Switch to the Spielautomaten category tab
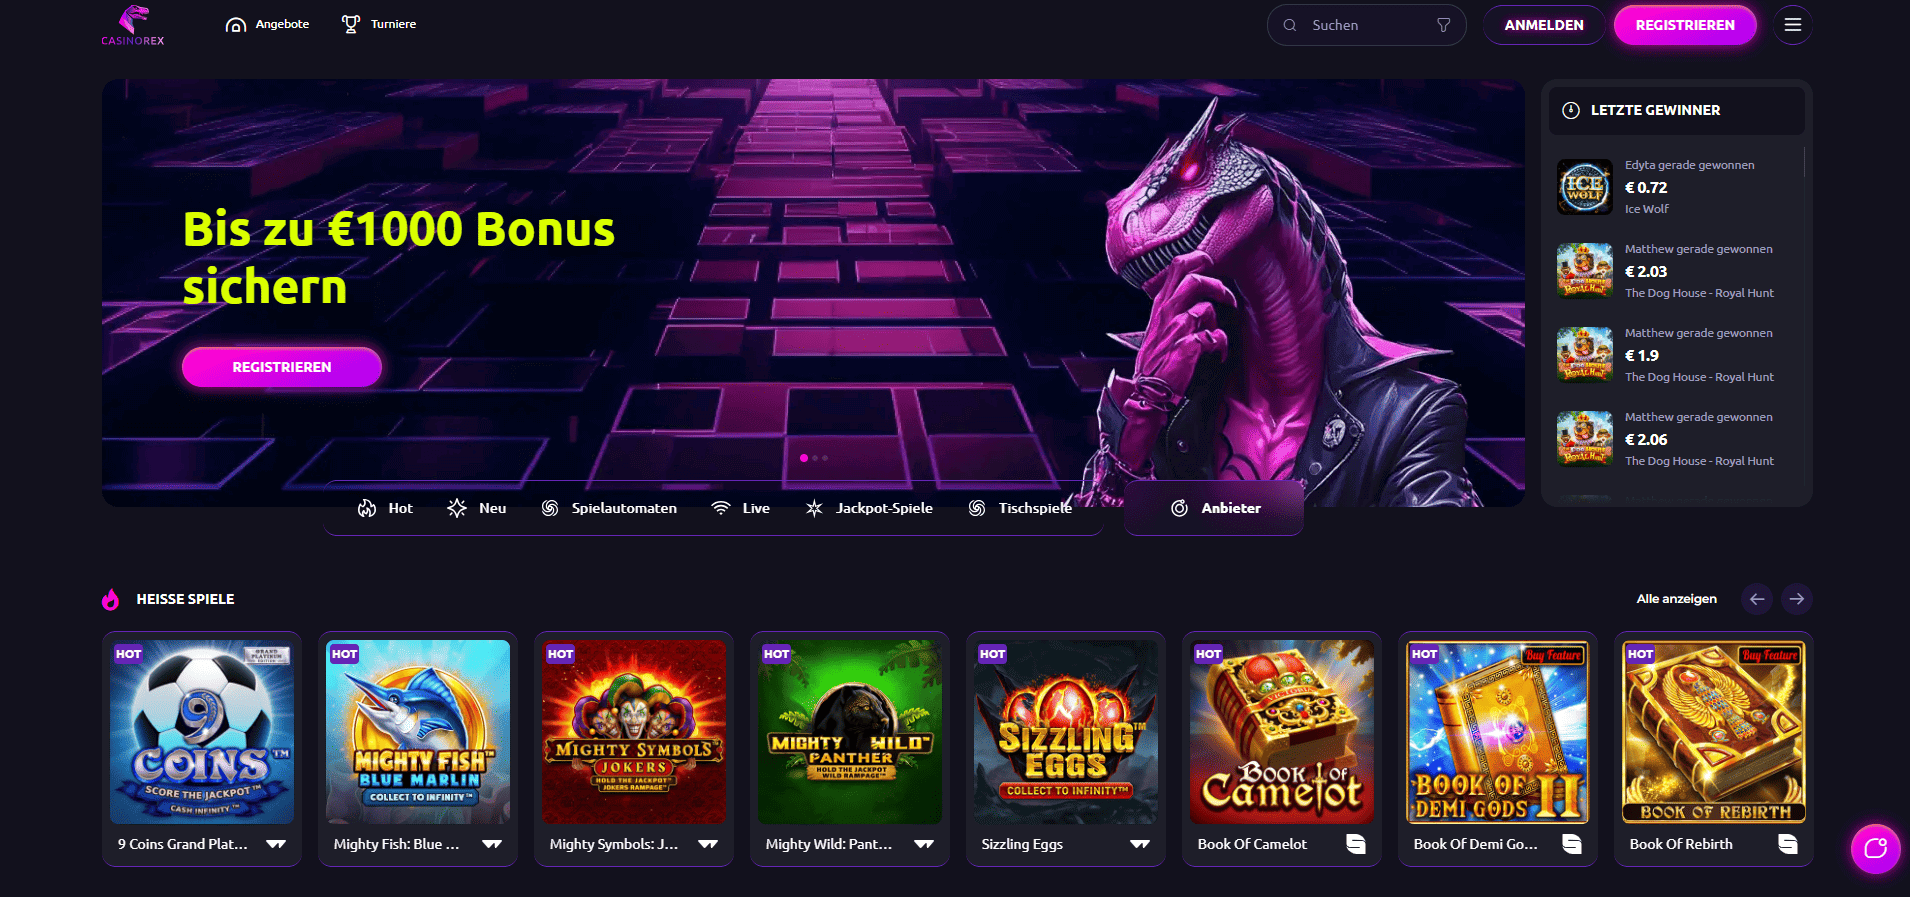This screenshot has width=1910, height=897. click(608, 508)
